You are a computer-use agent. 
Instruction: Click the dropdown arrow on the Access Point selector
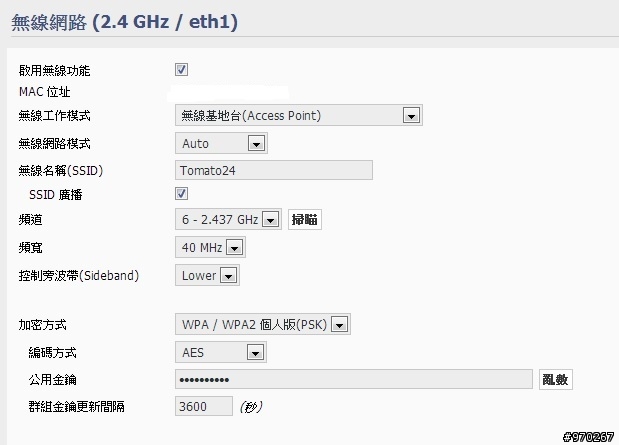[411, 116]
